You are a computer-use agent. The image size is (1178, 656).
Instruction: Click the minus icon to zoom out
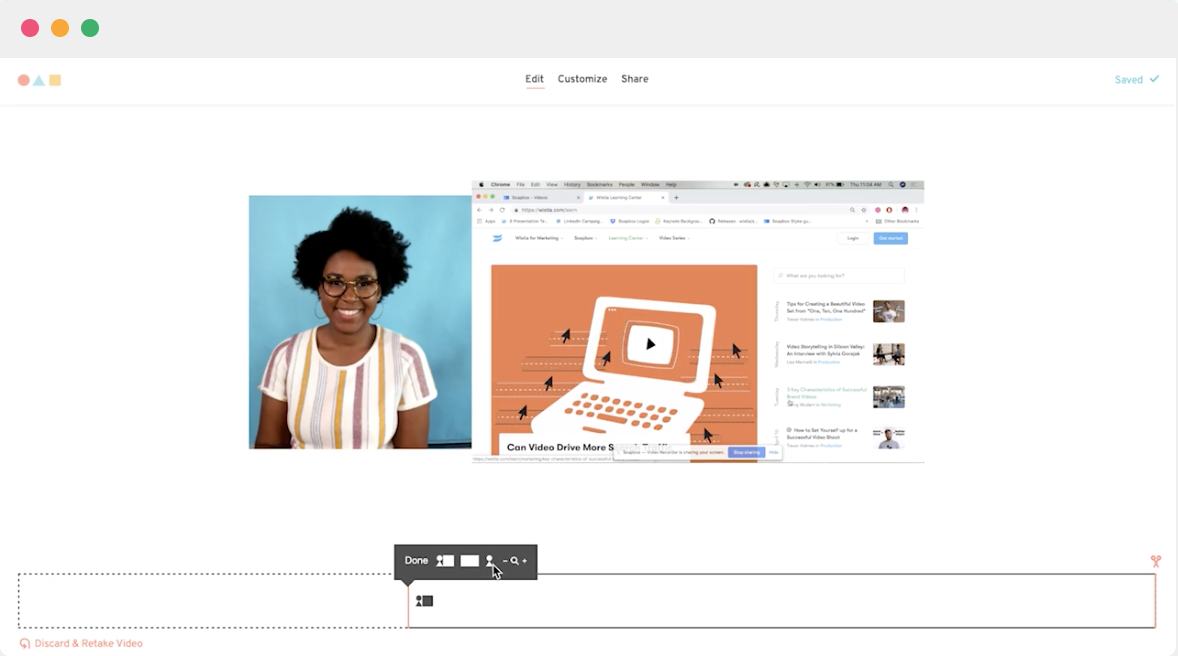click(x=505, y=560)
